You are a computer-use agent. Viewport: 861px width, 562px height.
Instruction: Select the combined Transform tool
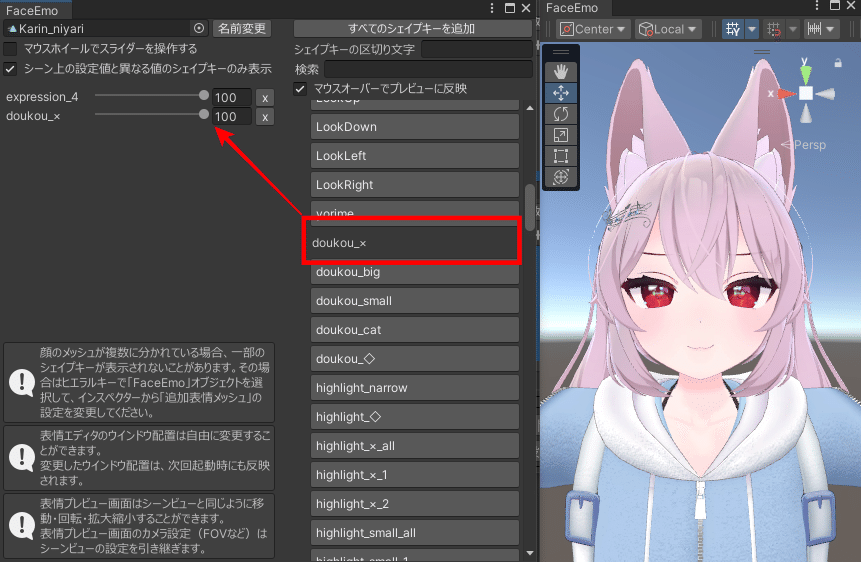pyautogui.click(x=561, y=176)
